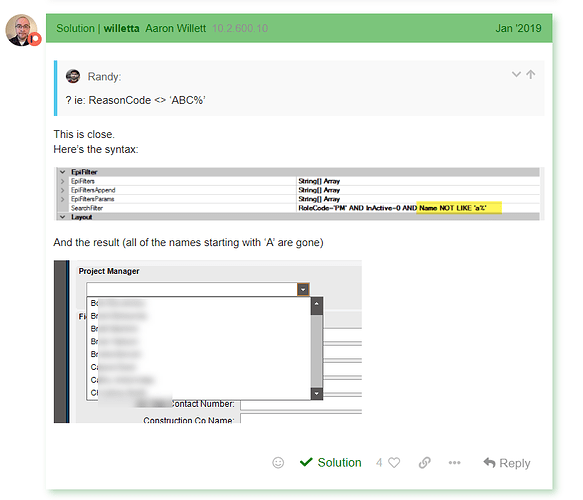Image resolution: width=583 pixels, height=500 pixels.
Task: Show more actions ellipsis menu
Action: 454,462
